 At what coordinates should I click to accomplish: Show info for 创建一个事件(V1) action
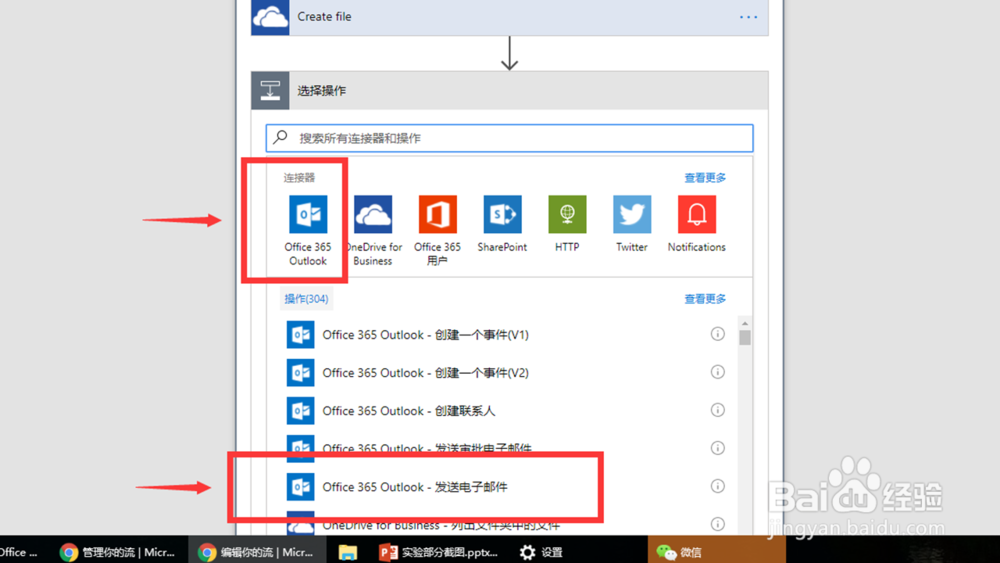[717, 334]
